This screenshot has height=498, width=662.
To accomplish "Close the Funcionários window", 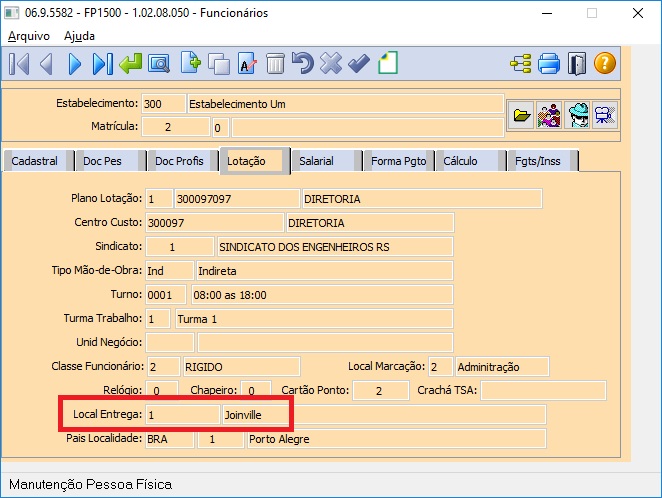I will coord(638,14).
